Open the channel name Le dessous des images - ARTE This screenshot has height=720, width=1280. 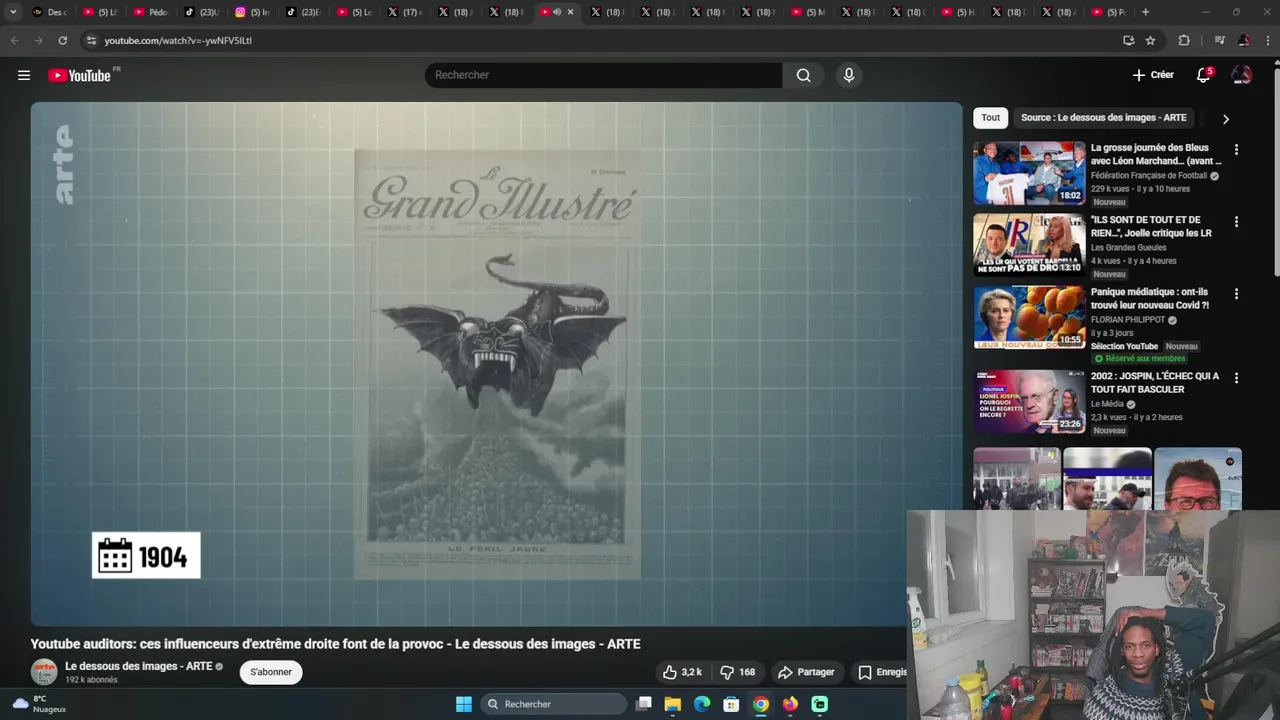pyautogui.click(x=138, y=666)
